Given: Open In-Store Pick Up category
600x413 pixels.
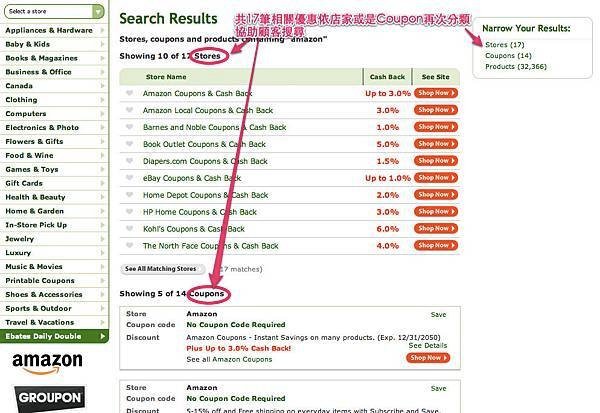Looking at the screenshot, I should click(54, 225).
